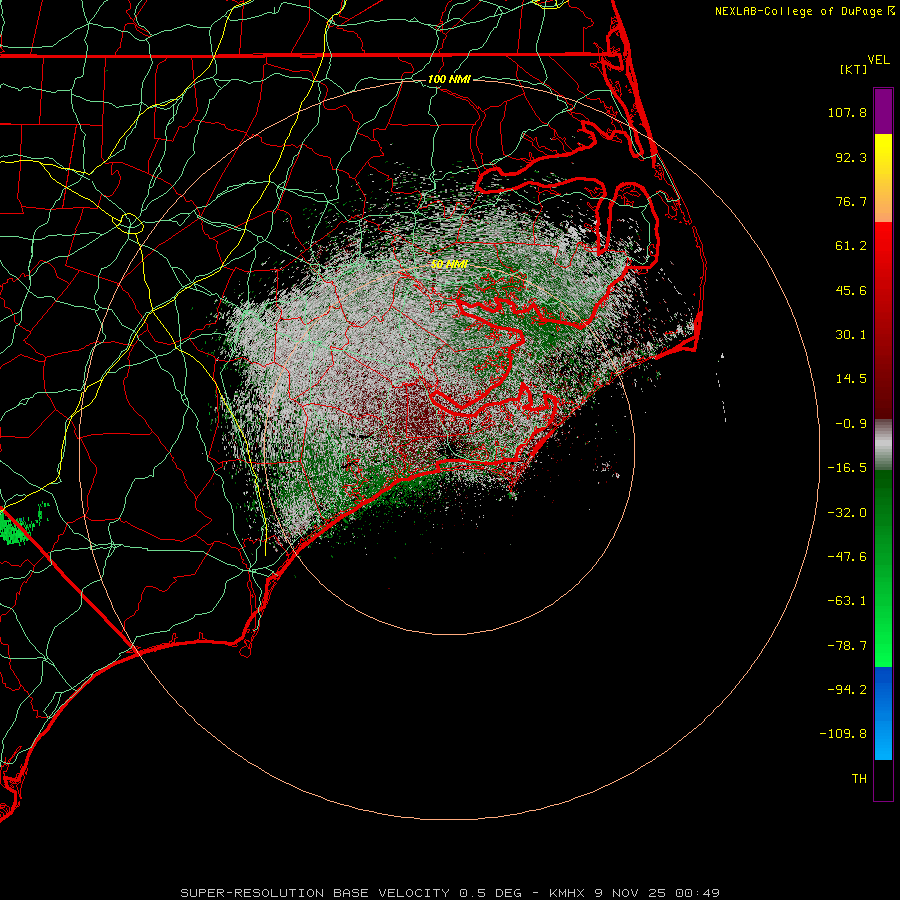
Task: Select the -0.9 scale value
Action: click(x=851, y=424)
